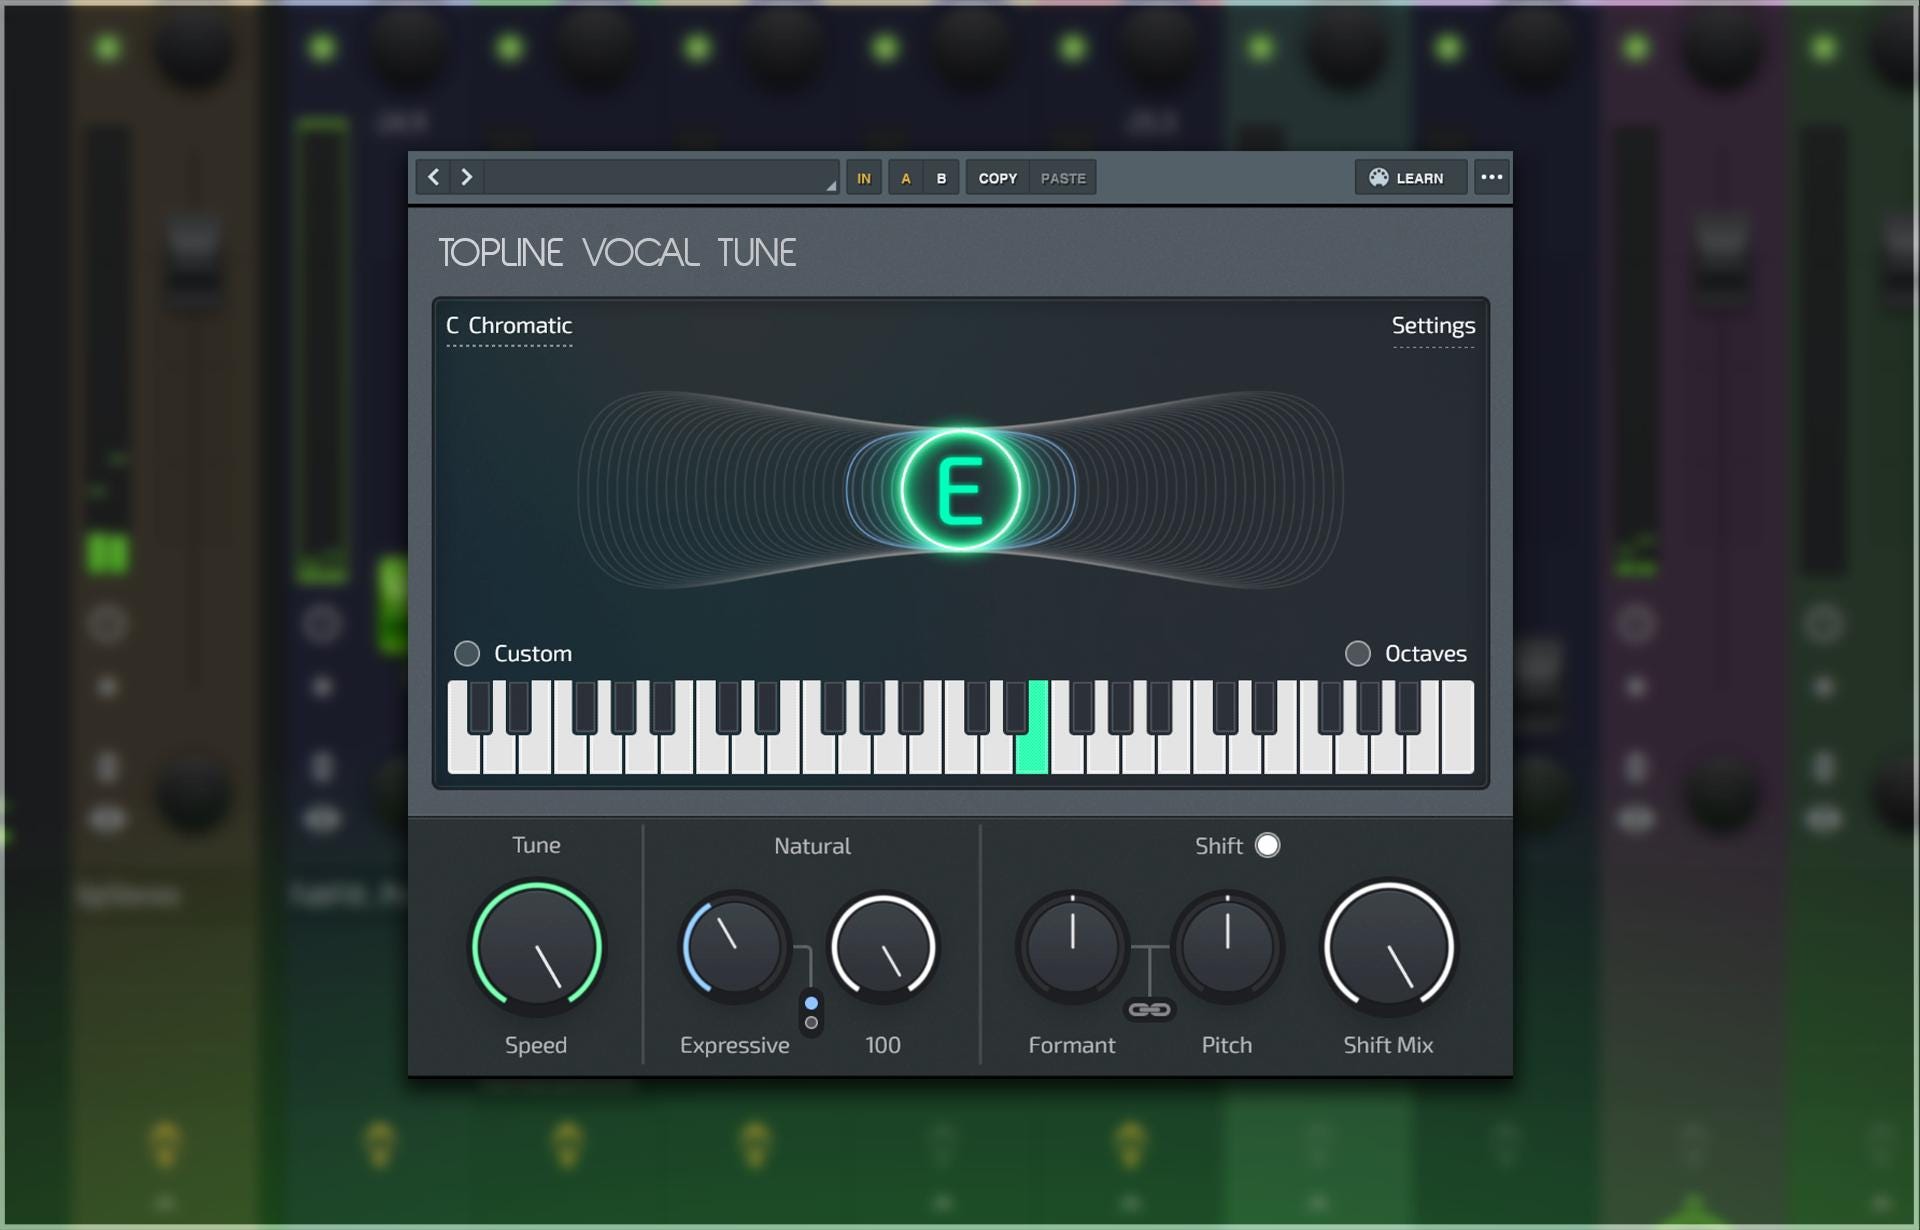
Task: Switch to state B
Action: click(941, 178)
